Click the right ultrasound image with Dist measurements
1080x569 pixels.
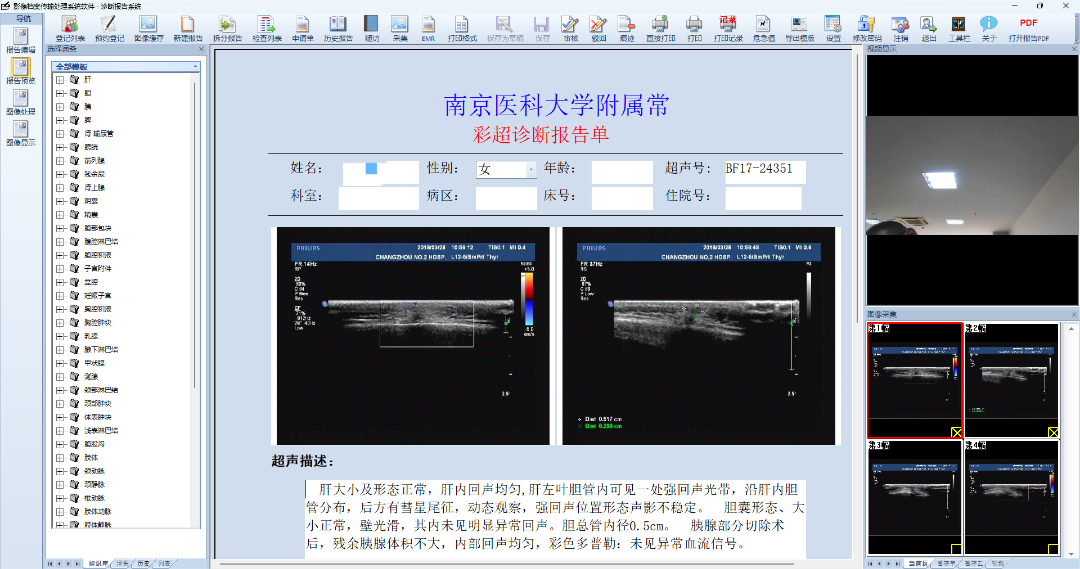point(698,336)
